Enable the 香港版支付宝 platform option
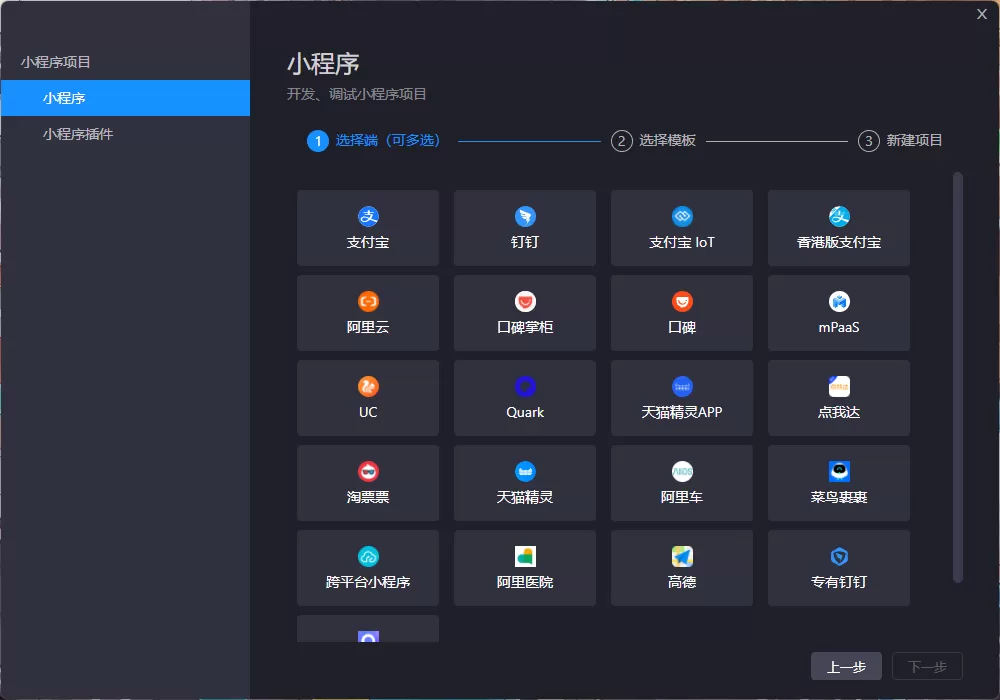The width and height of the screenshot is (1000, 700). (x=838, y=227)
